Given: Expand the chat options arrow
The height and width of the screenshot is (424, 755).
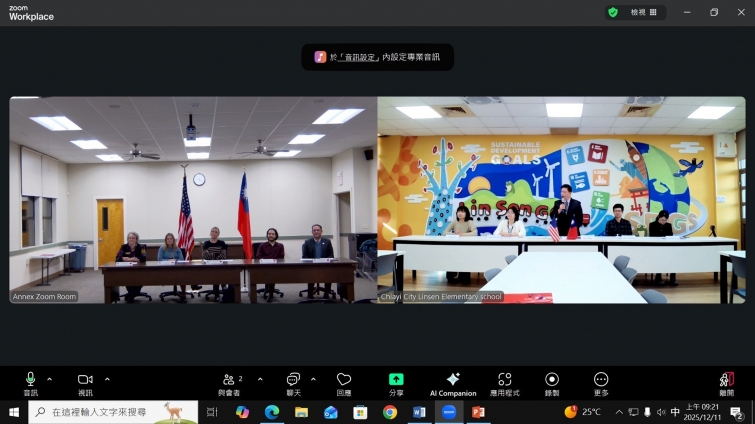Looking at the screenshot, I should 313,379.
